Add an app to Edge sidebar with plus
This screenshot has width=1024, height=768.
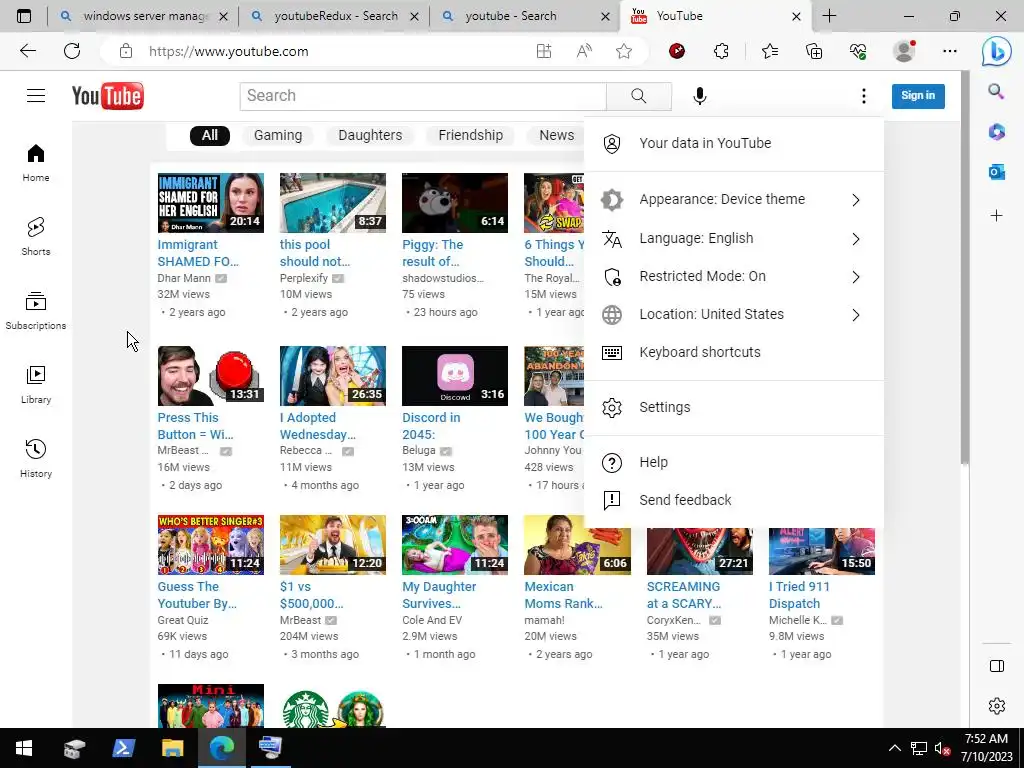point(996,216)
